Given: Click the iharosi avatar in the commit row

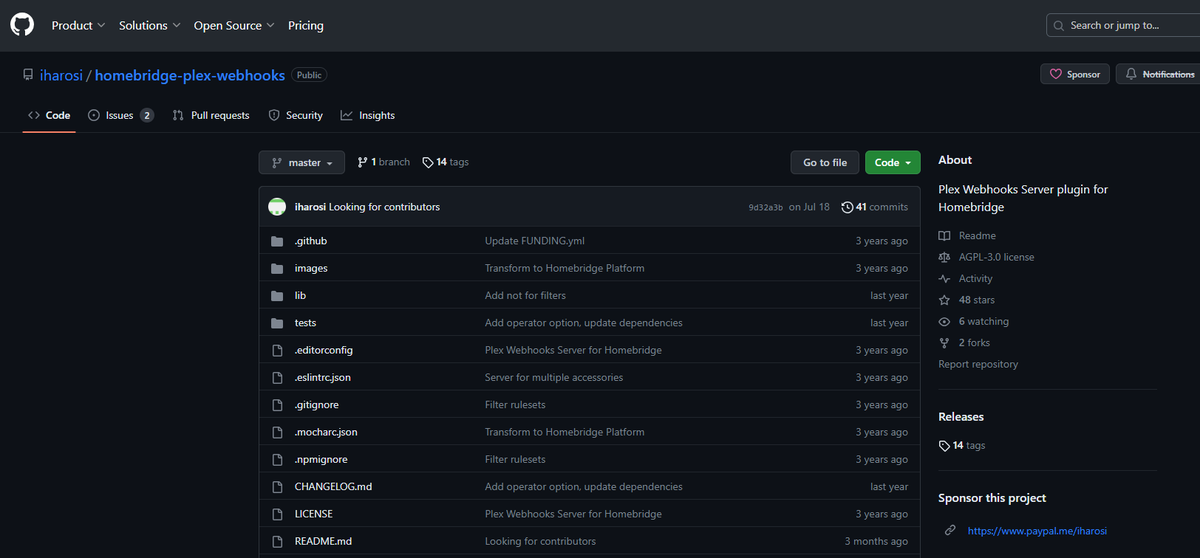Looking at the screenshot, I should click(277, 207).
